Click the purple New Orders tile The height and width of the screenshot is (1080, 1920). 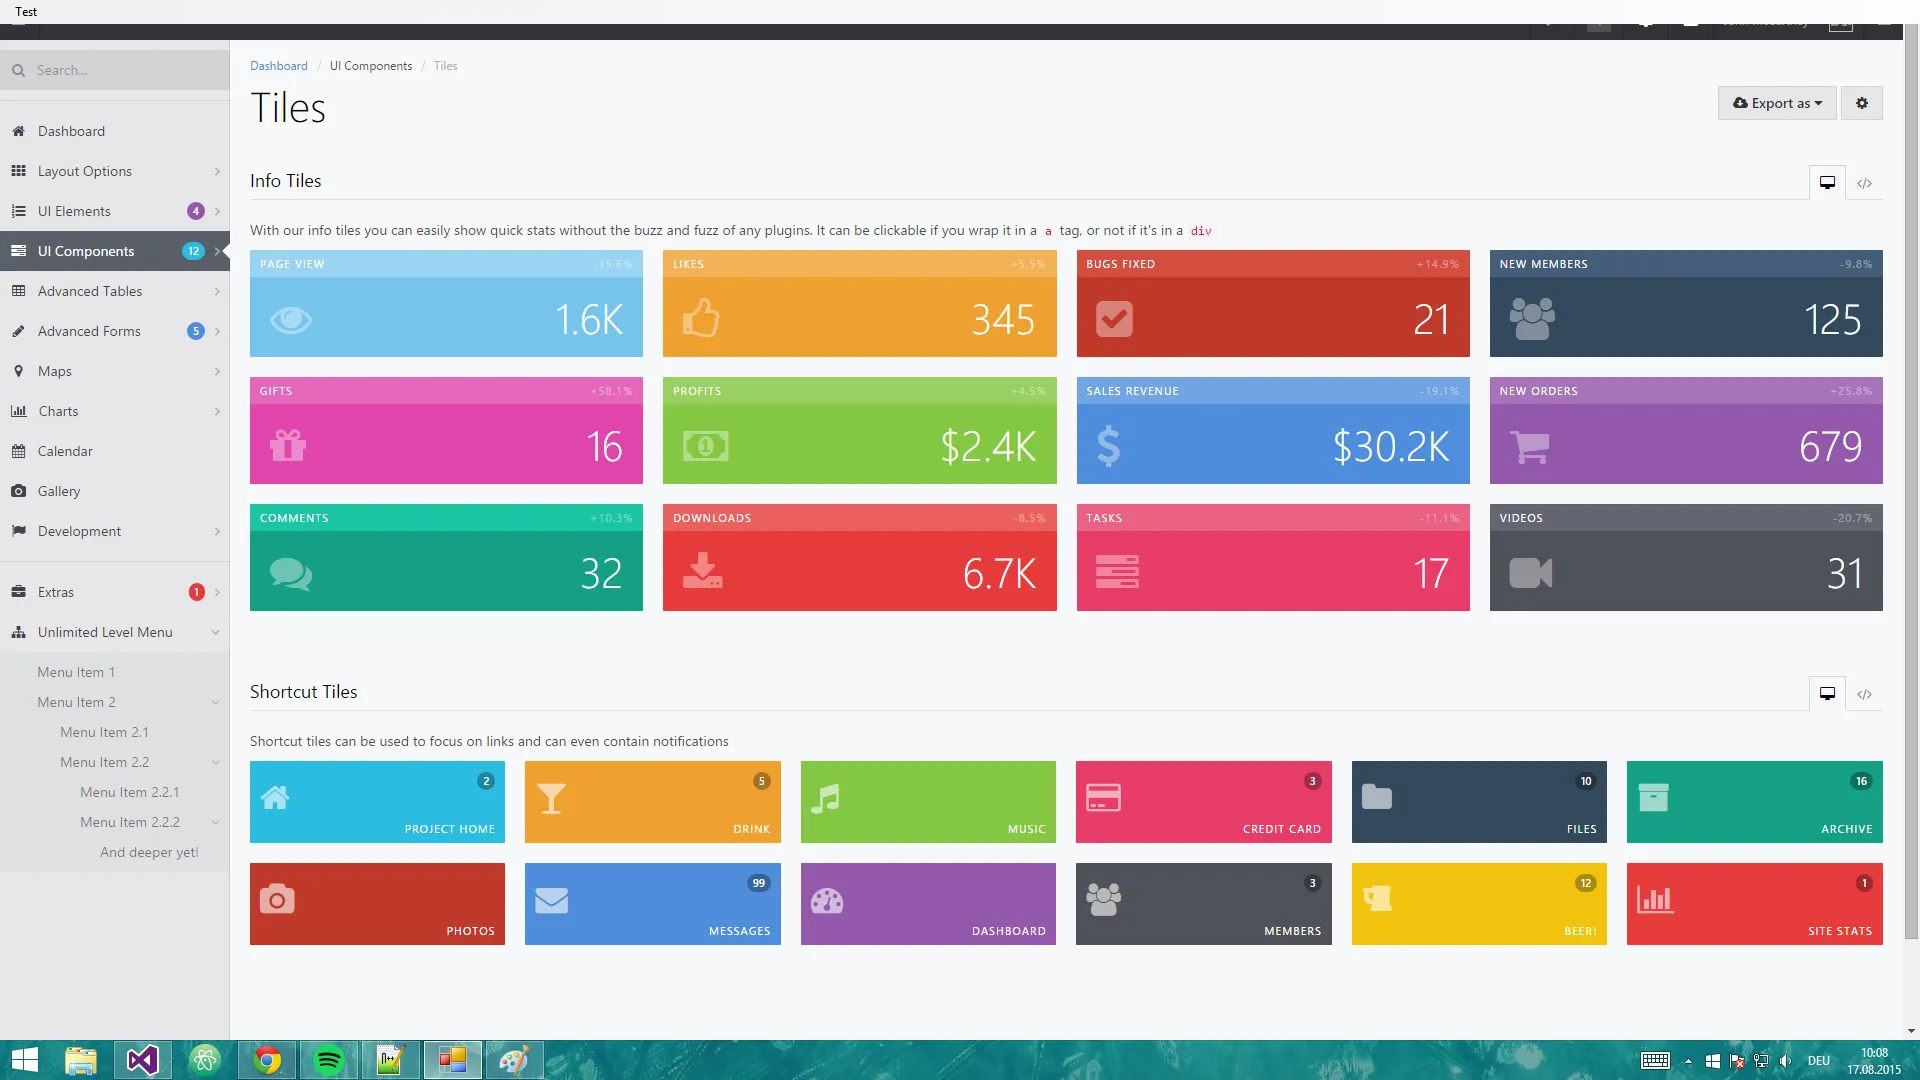(1685, 431)
